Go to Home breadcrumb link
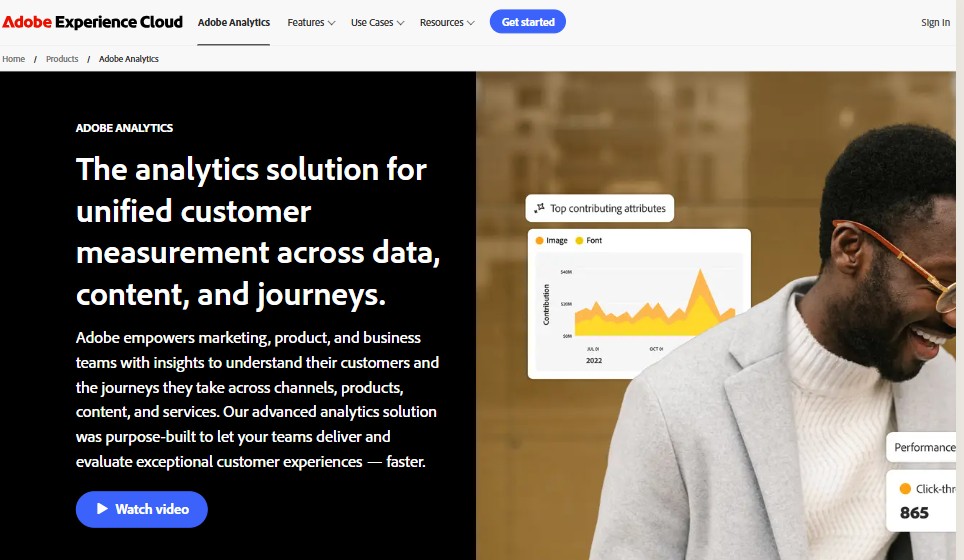Screen dimensions: 964x560 14,59
